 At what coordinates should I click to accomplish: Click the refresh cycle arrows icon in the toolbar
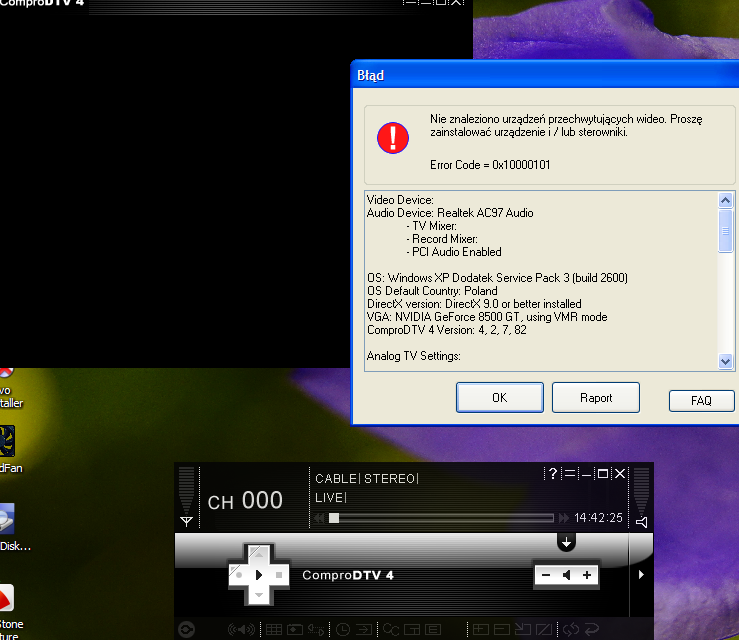pos(571,629)
